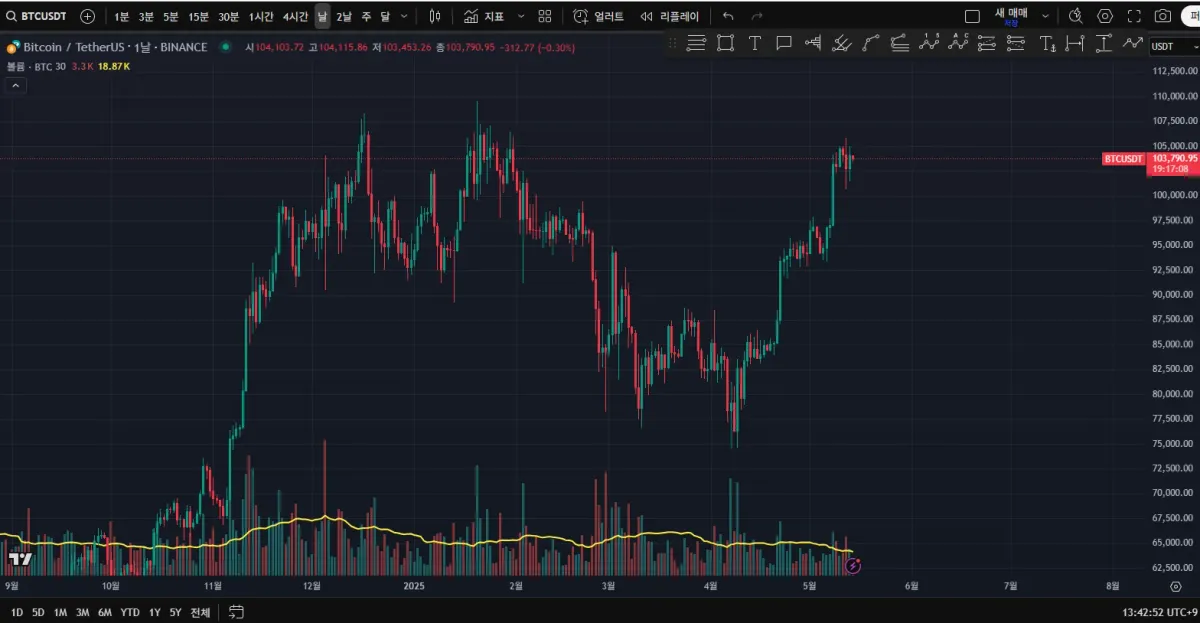The width and height of the screenshot is (1200, 623).
Task: Select the fixed range volume profile tool
Action: click(813, 43)
